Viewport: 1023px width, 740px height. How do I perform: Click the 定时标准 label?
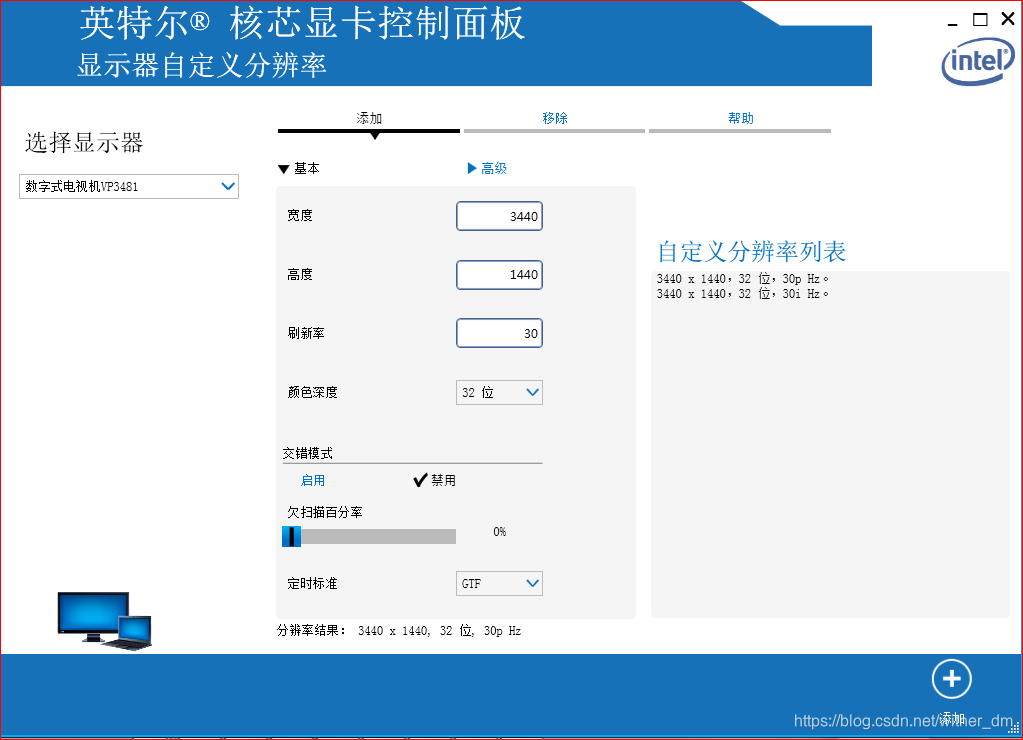tap(313, 583)
